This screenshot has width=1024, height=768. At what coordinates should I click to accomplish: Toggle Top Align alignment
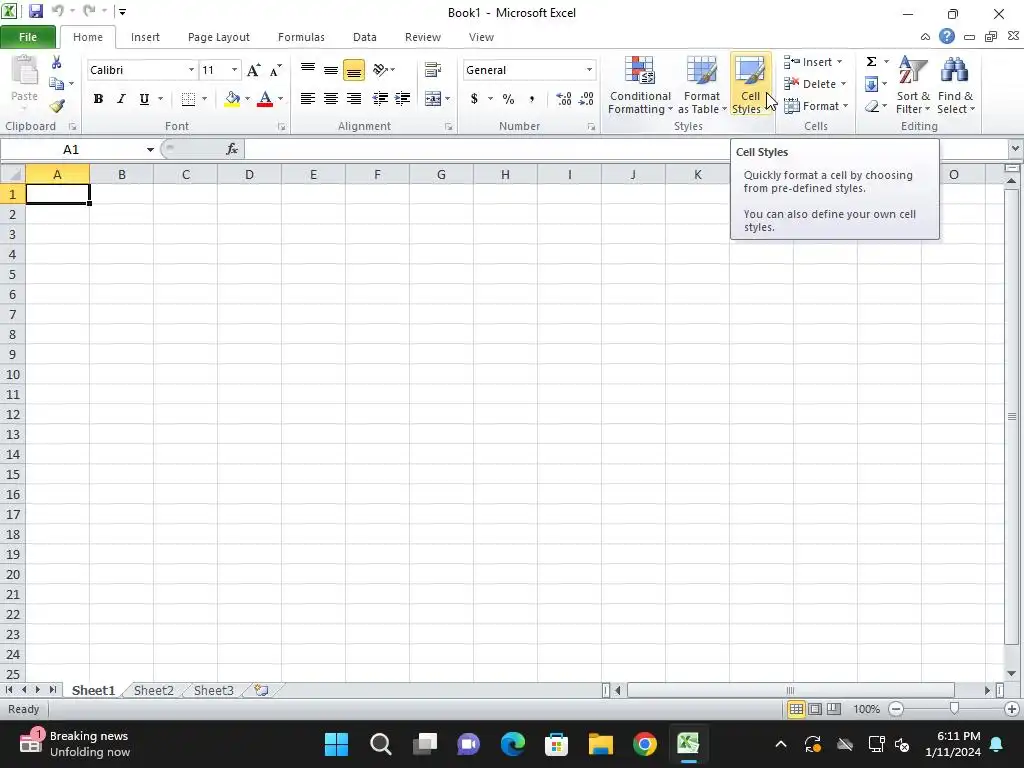coord(308,70)
